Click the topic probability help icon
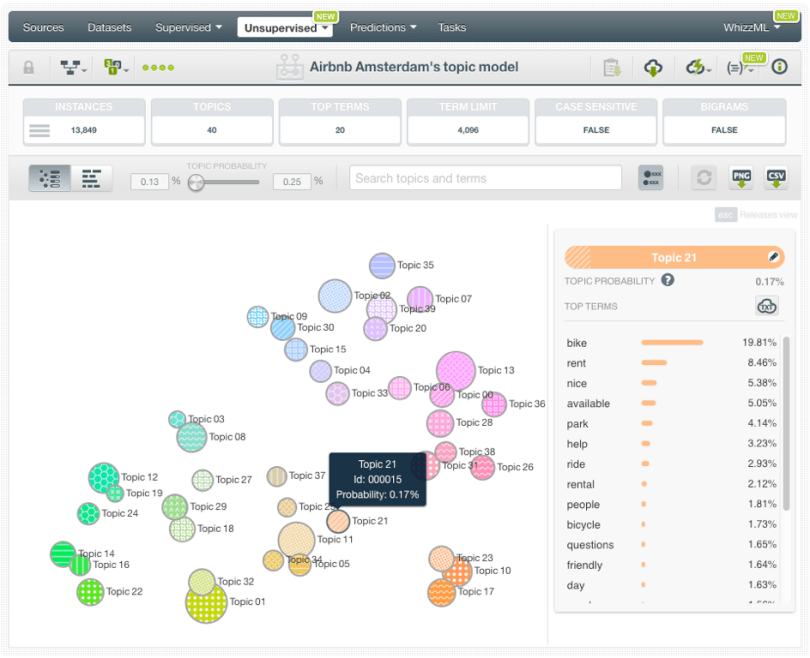The height and width of the screenshot is (658, 810). pos(668,280)
